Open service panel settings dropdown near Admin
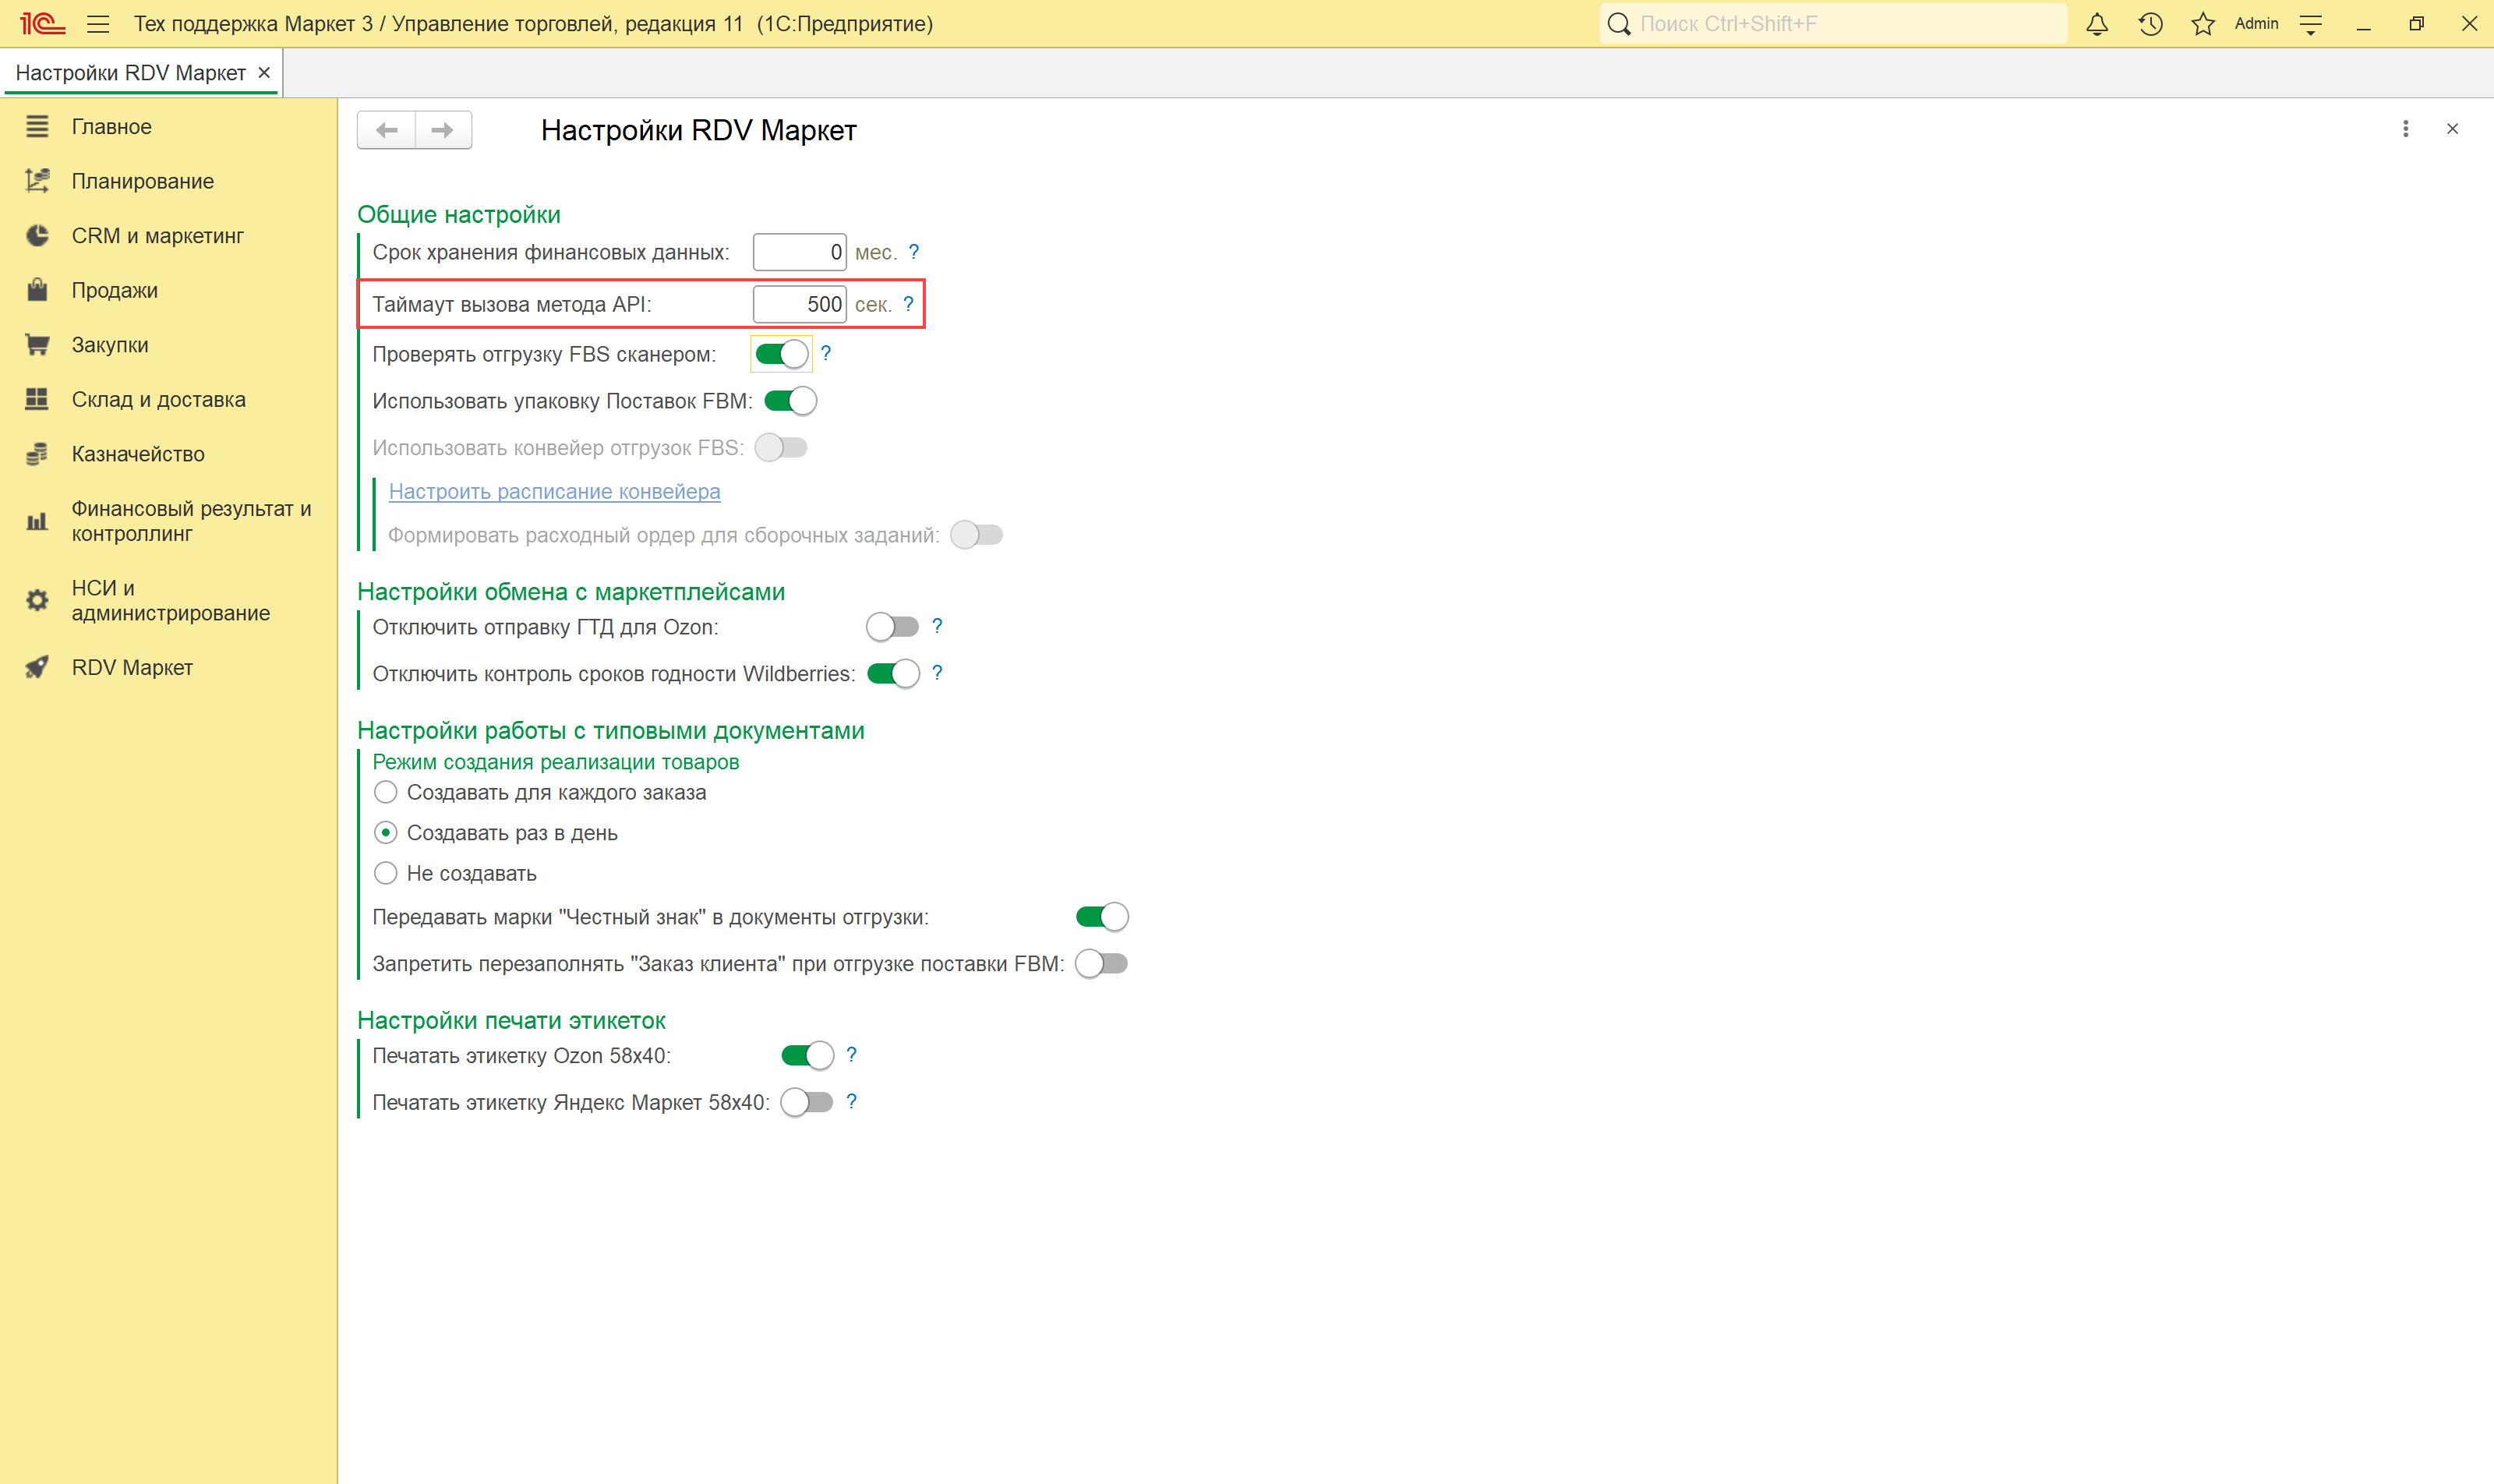This screenshot has height=1484, width=2494. tap(2311, 24)
